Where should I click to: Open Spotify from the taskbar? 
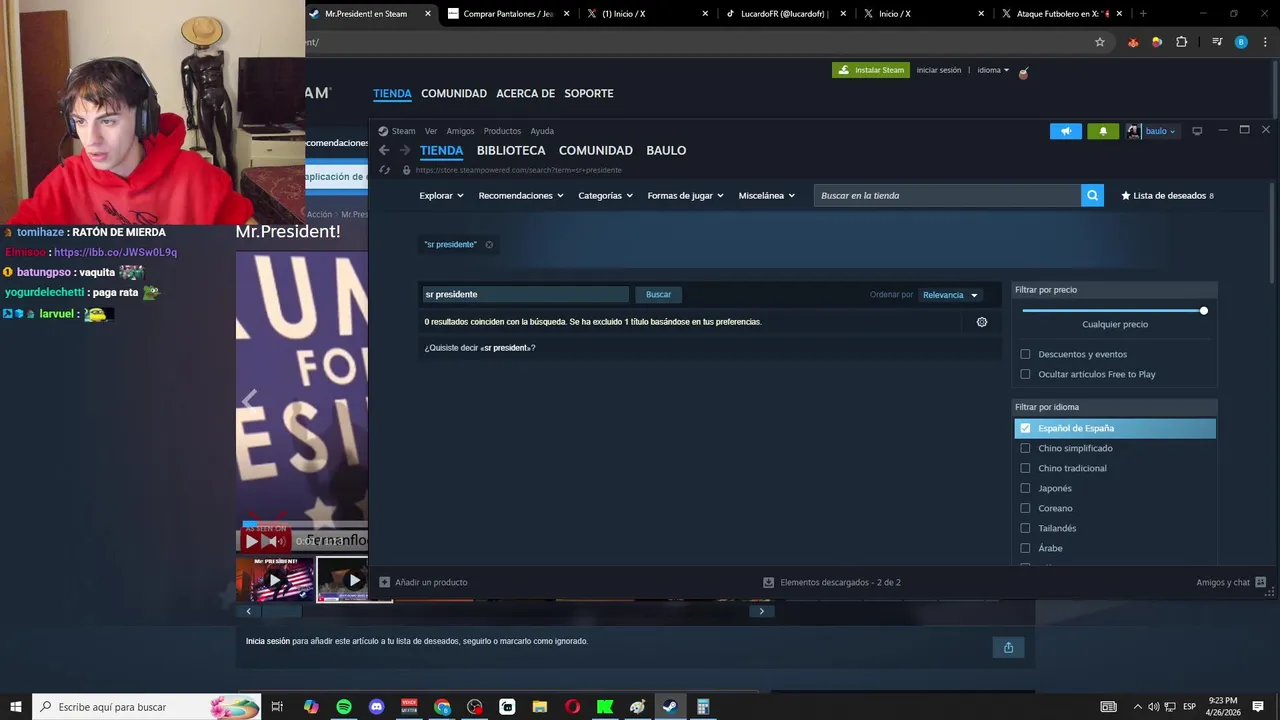[x=344, y=707]
